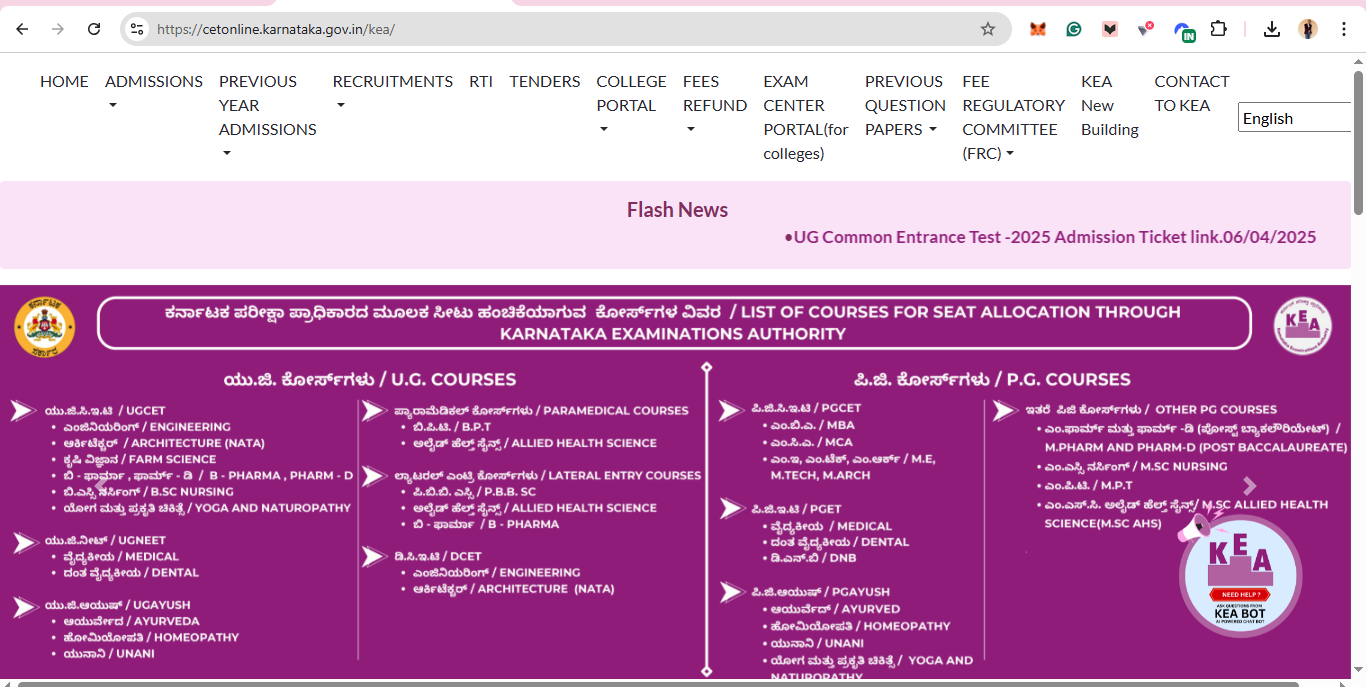The height and width of the screenshot is (687, 1366).
Task: Expand the ADMISSIONS dropdown menu
Action: 153,92
